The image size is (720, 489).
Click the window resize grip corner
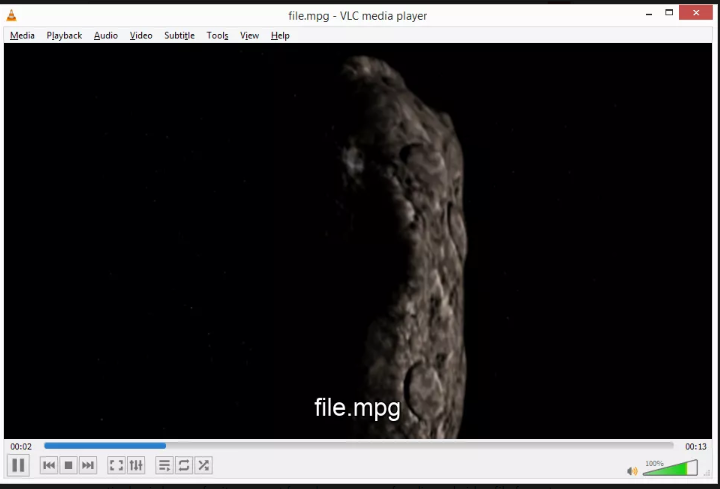click(x=708, y=473)
